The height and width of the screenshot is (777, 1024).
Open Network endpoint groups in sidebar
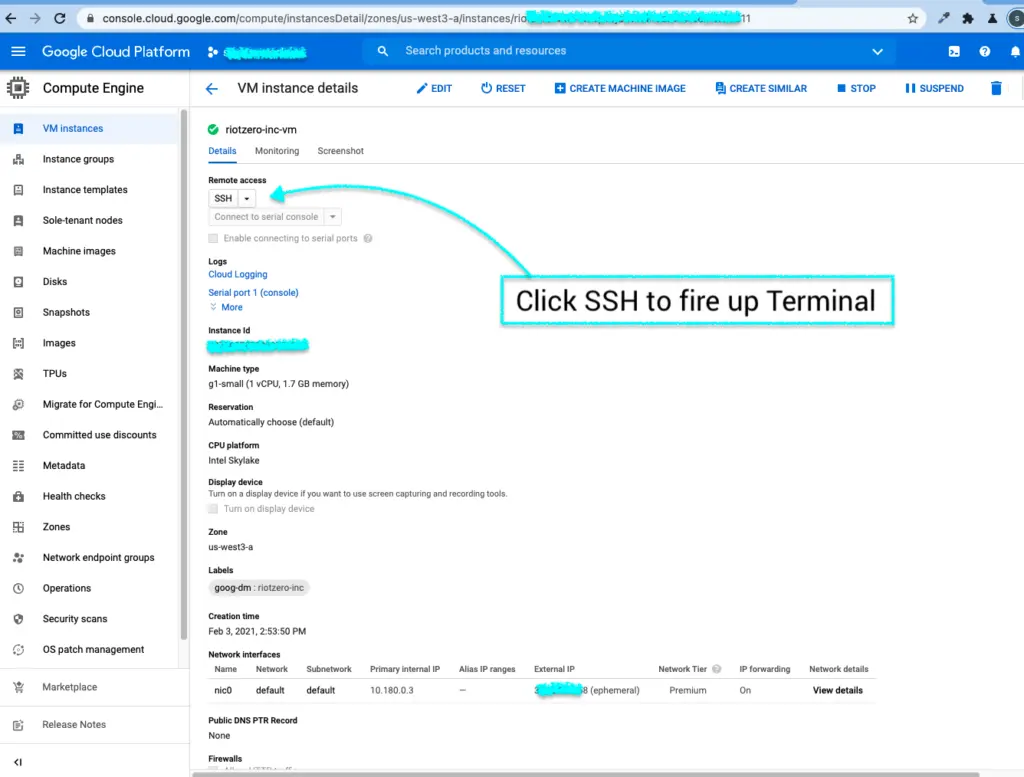98,558
